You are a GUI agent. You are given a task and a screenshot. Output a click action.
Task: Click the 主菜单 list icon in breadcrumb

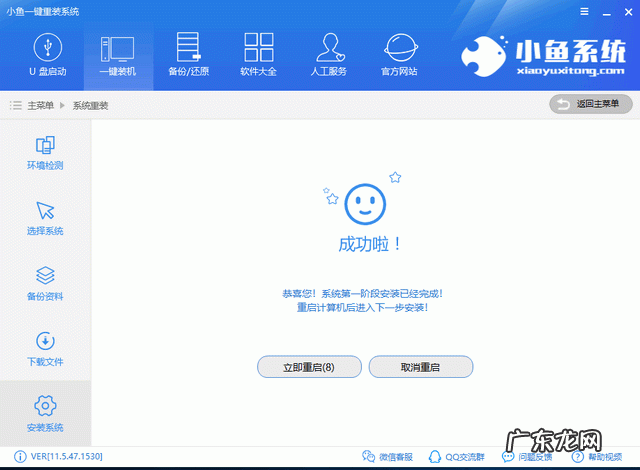click(16, 105)
